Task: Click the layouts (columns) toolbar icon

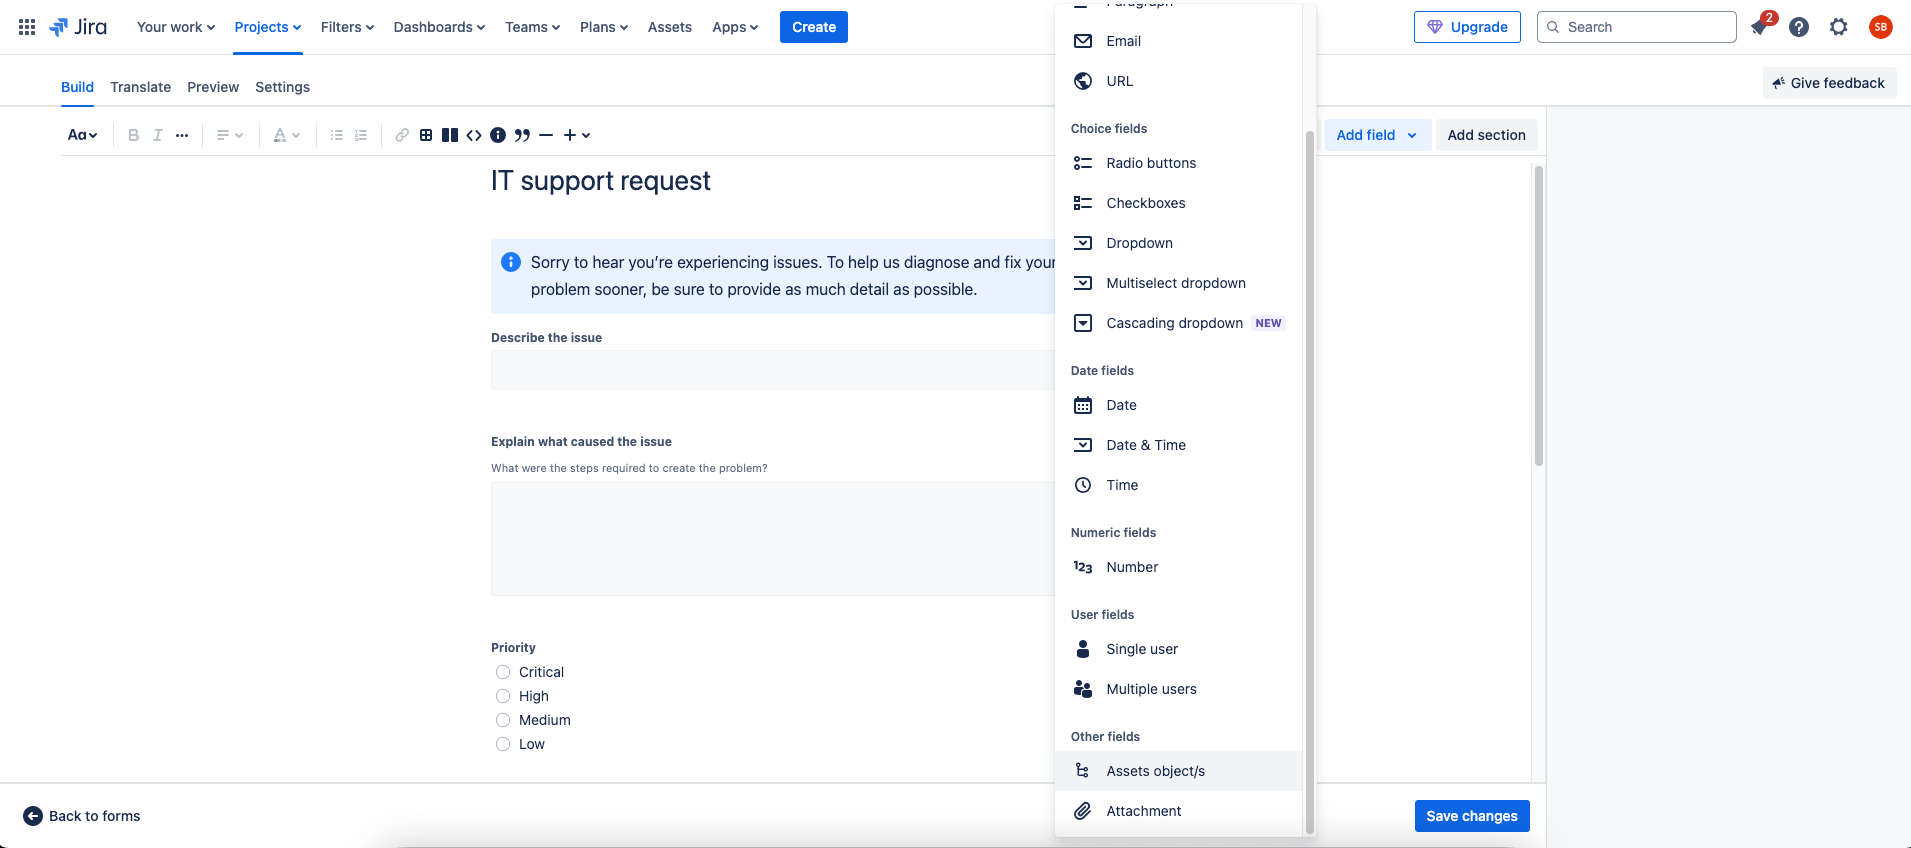Action: tap(450, 135)
